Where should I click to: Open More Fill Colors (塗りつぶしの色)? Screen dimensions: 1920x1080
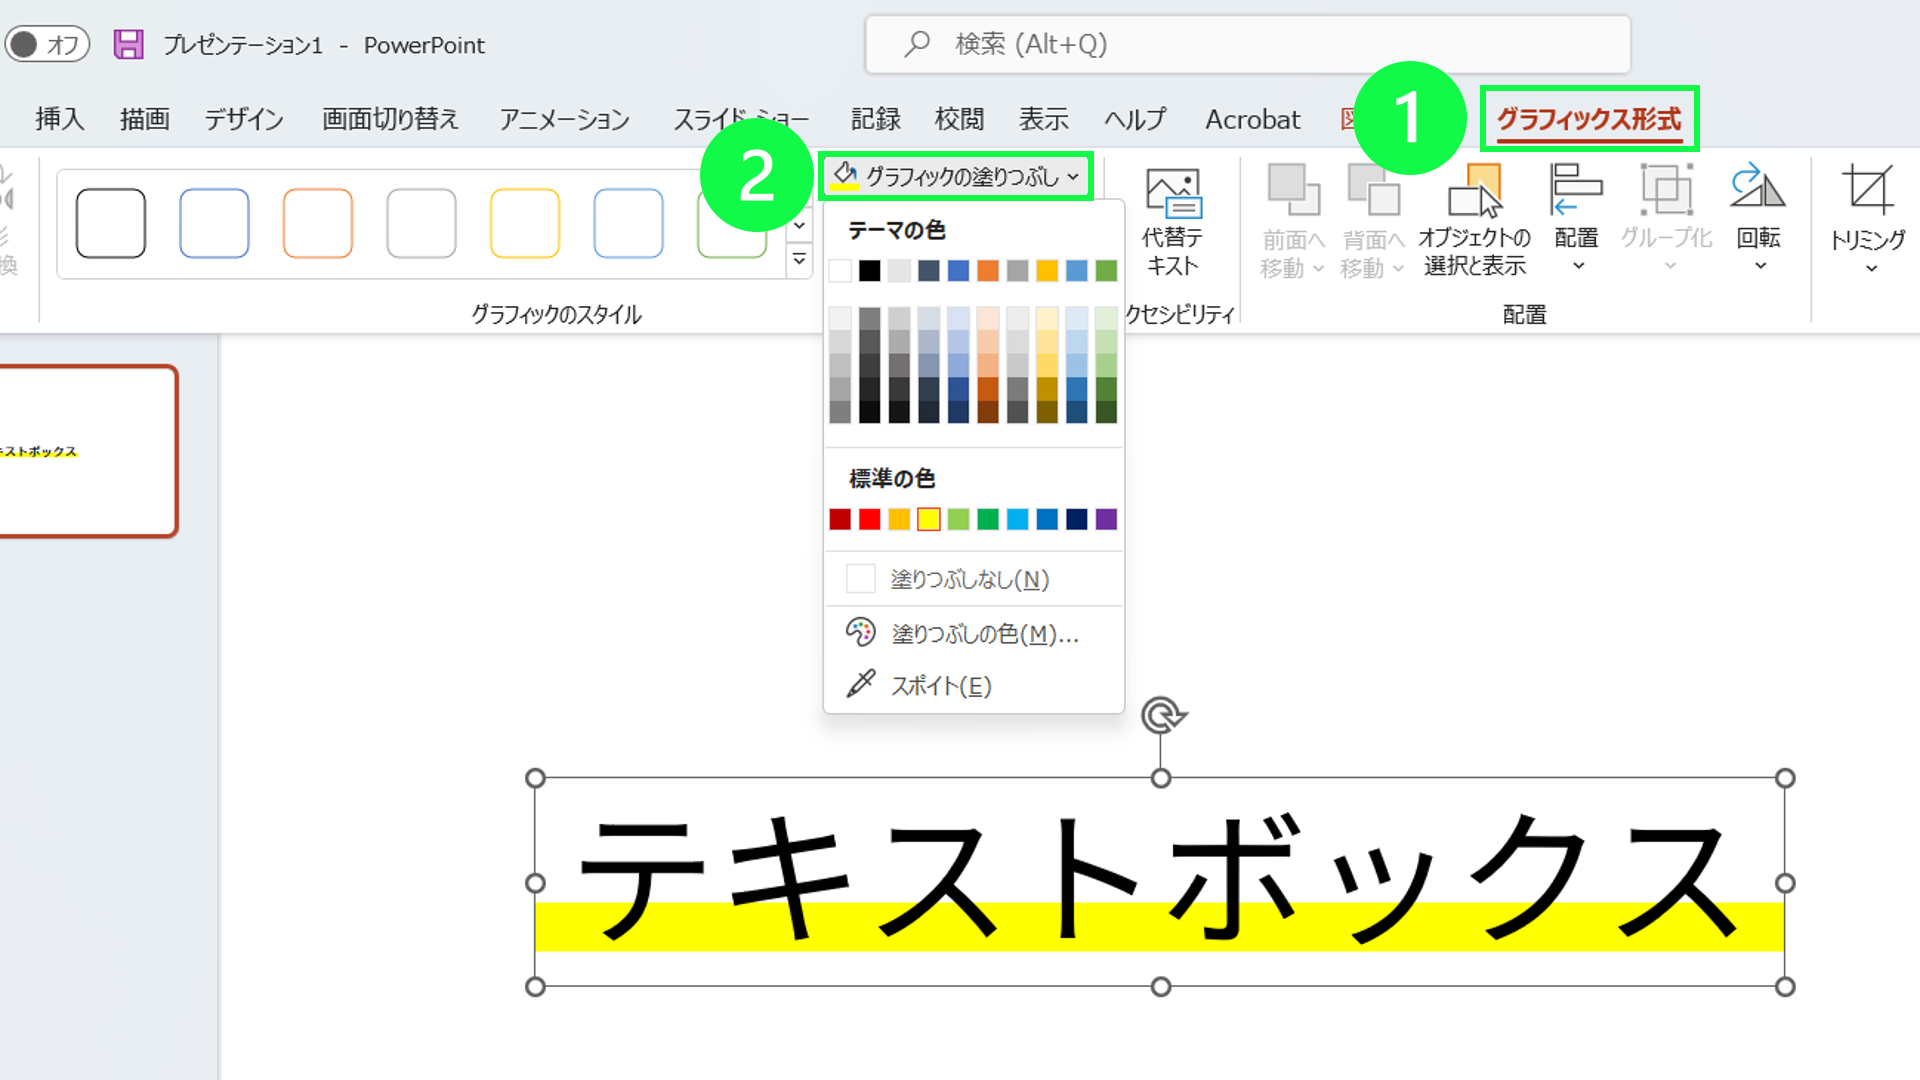coord(984,634)
